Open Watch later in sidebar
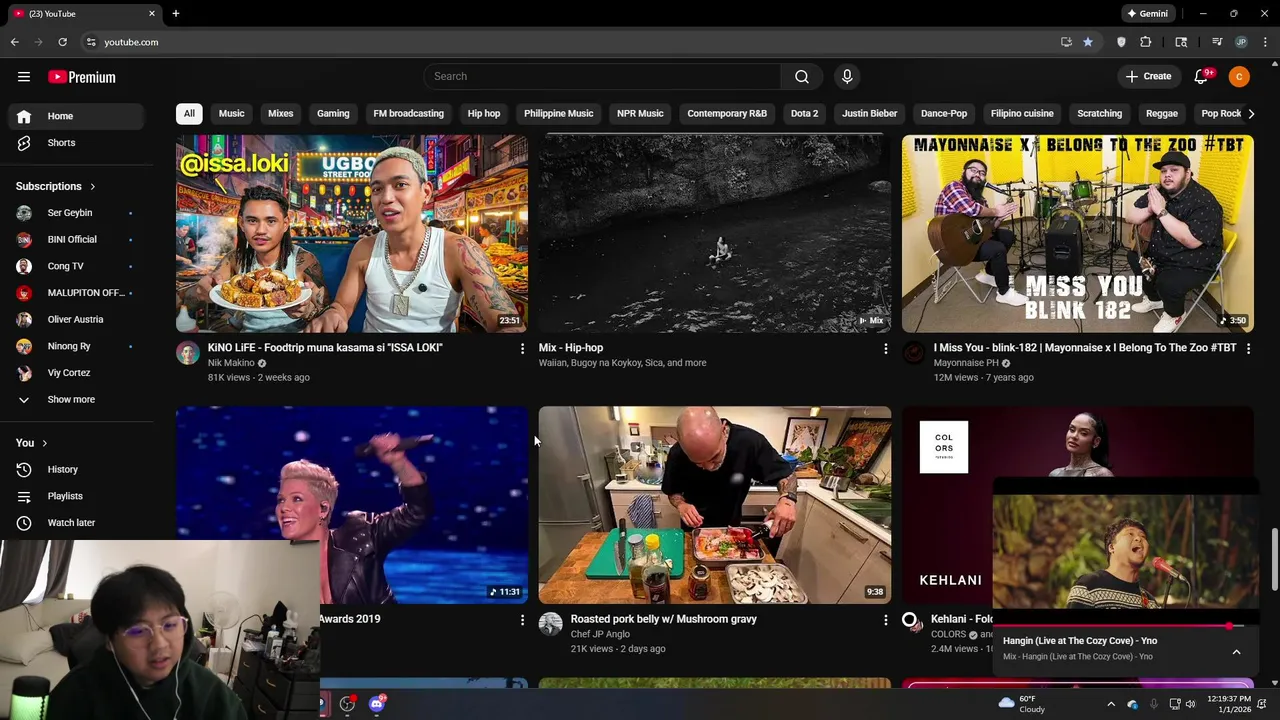The height and width of the screenshot is (720, 1280). point(74,523)
